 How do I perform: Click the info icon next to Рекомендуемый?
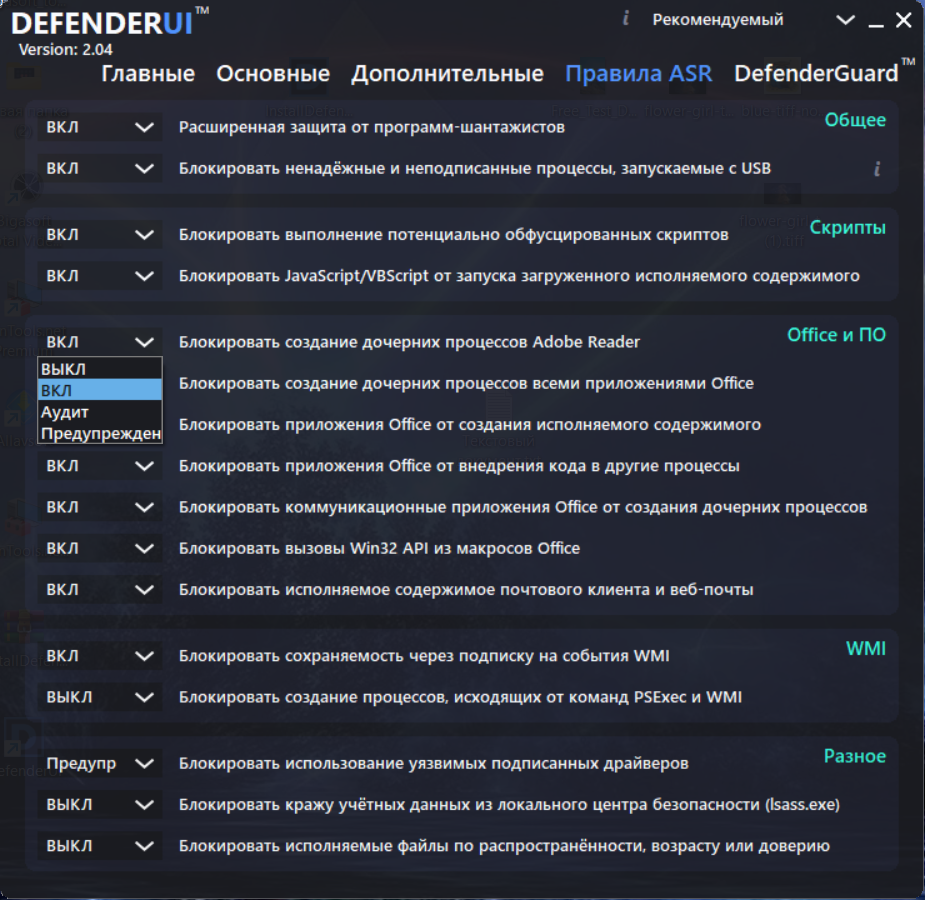point(626,19)
